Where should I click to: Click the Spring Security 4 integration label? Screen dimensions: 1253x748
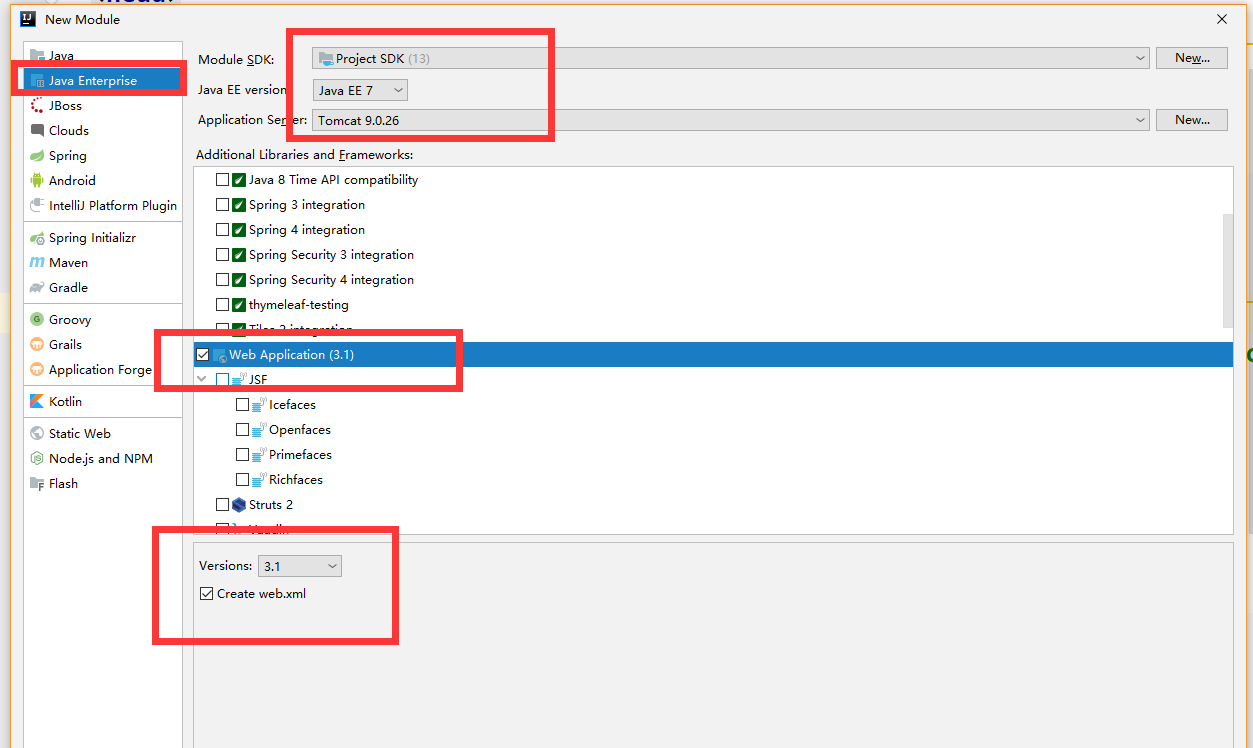click(x=331, y=280)
